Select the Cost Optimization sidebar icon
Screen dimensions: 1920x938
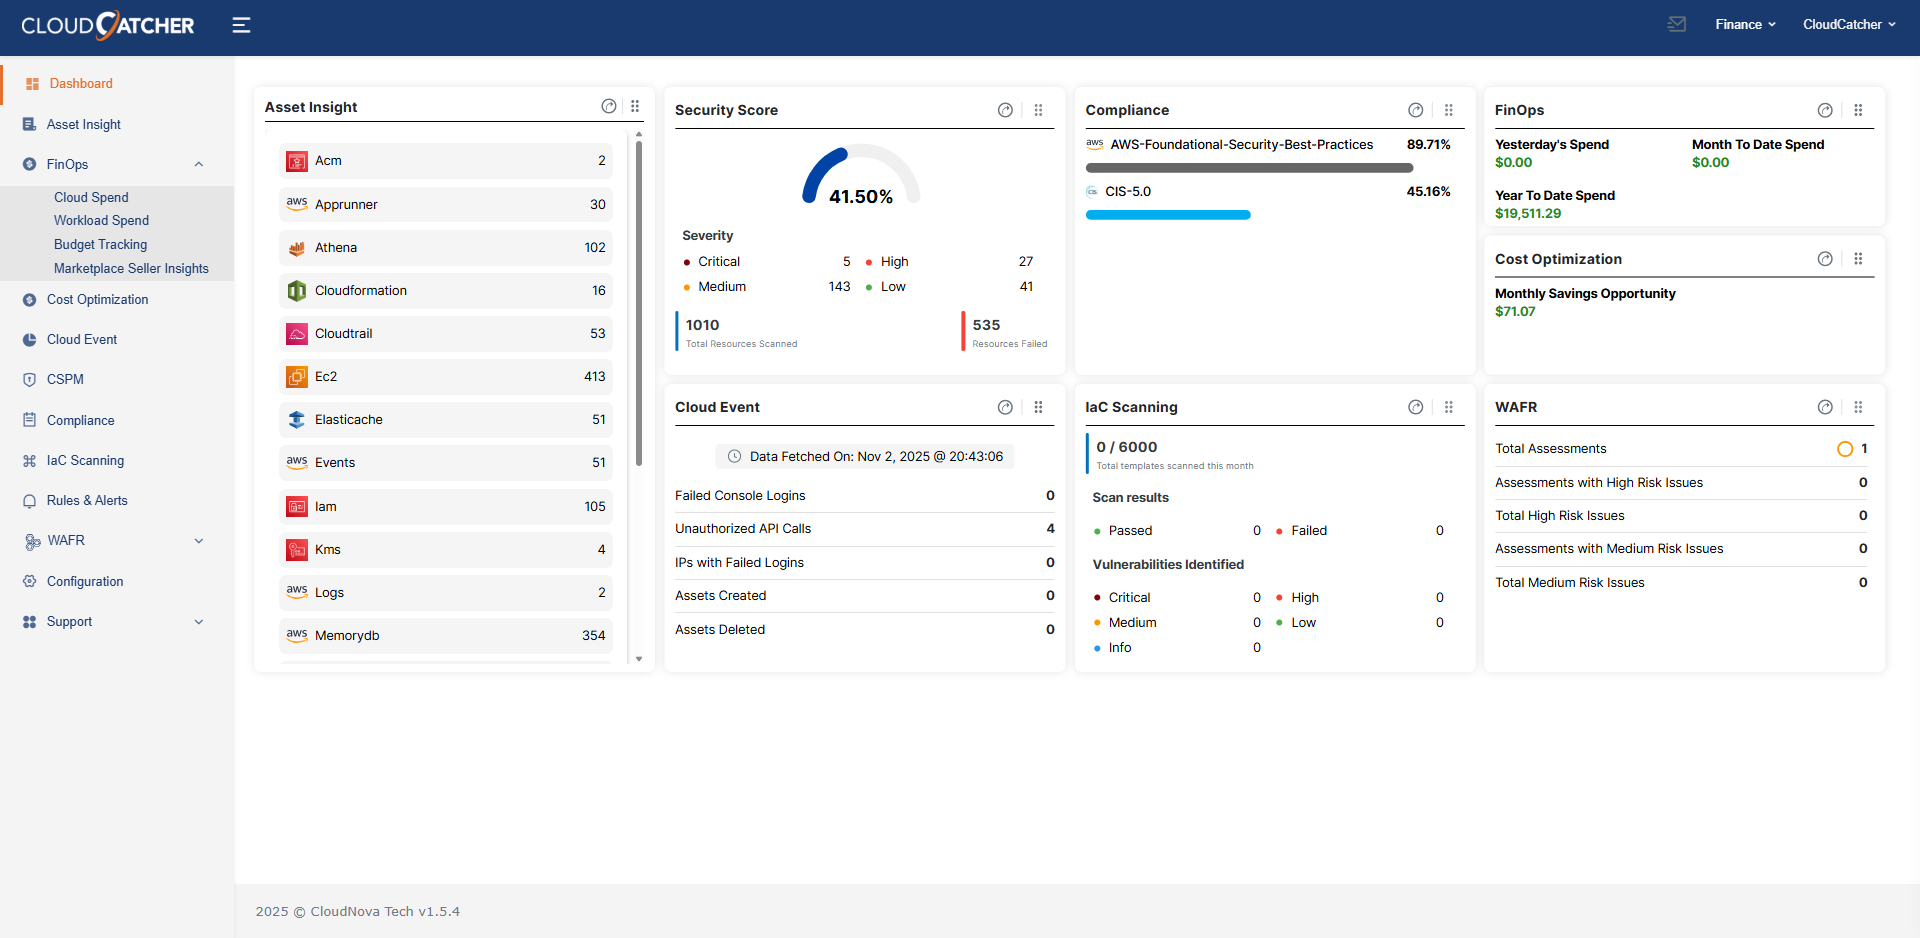pos(30,299)
